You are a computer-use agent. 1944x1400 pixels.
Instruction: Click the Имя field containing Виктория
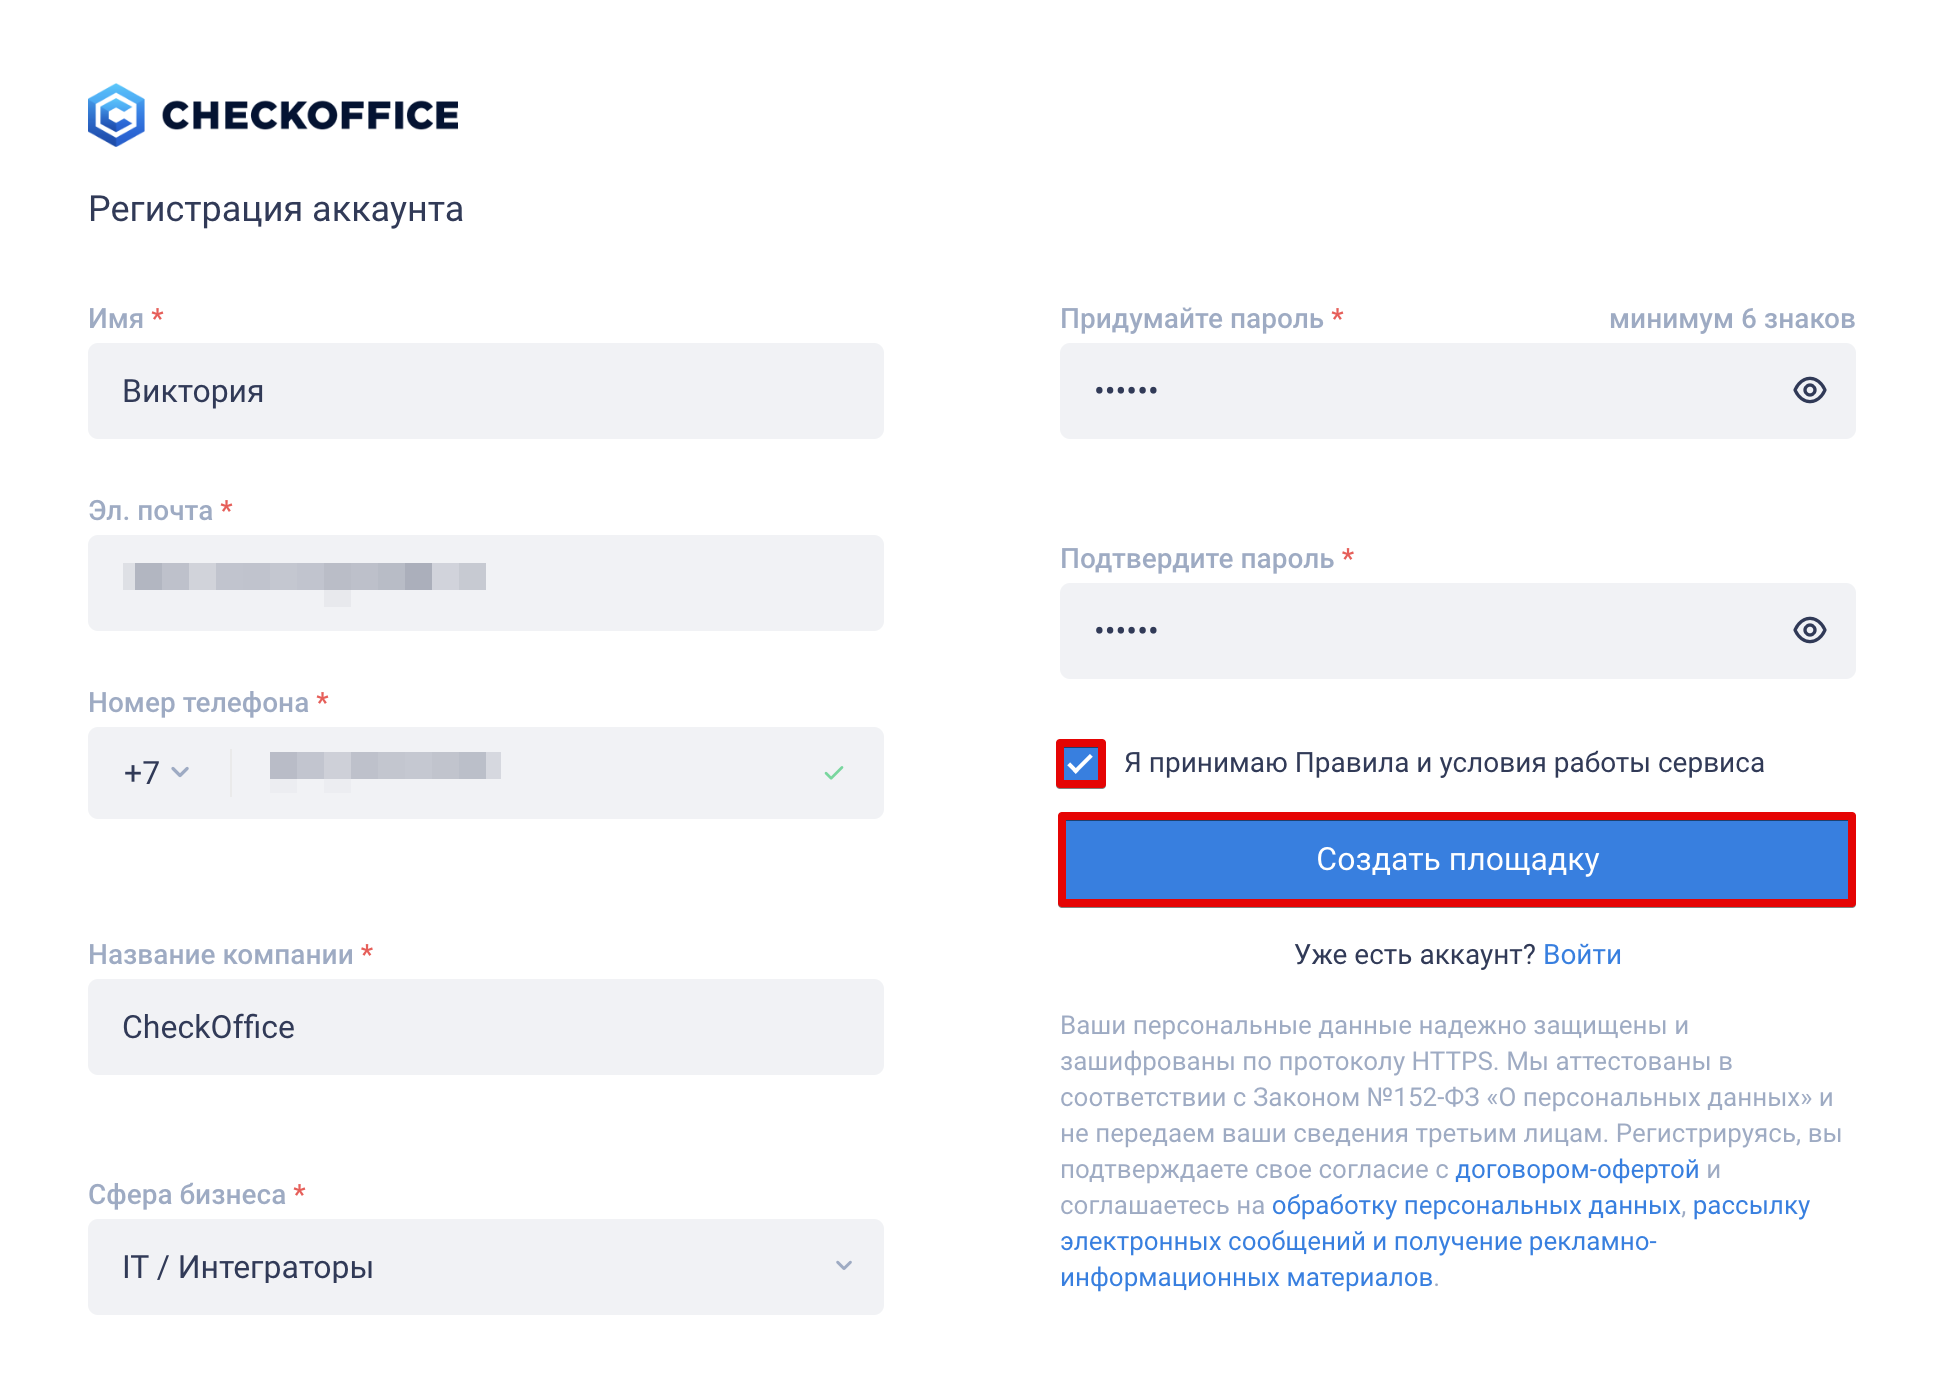coord(485,391)
